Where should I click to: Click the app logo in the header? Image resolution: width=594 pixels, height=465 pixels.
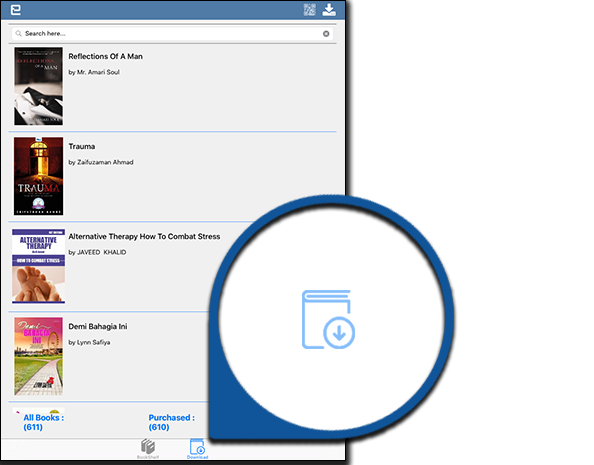click(16, 10)
